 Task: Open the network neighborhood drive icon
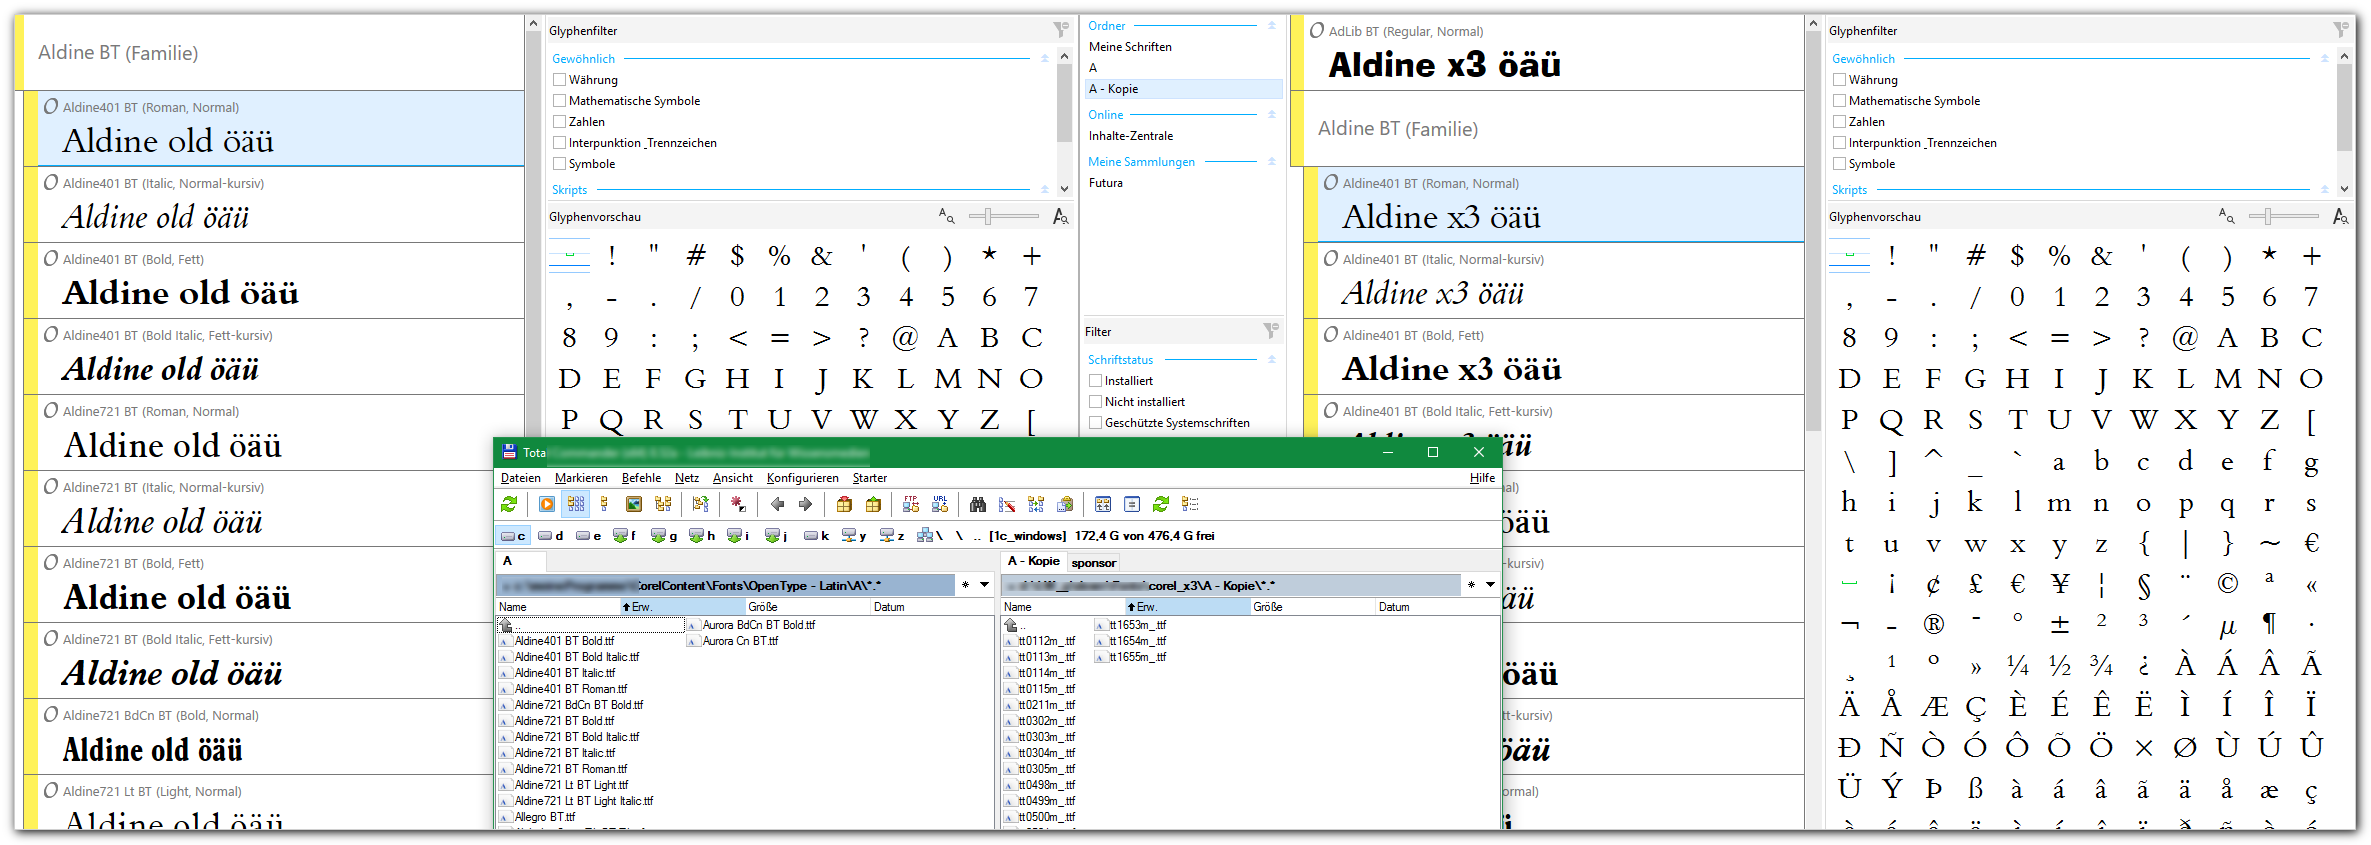pyautogui.click(x=929, y=536)
